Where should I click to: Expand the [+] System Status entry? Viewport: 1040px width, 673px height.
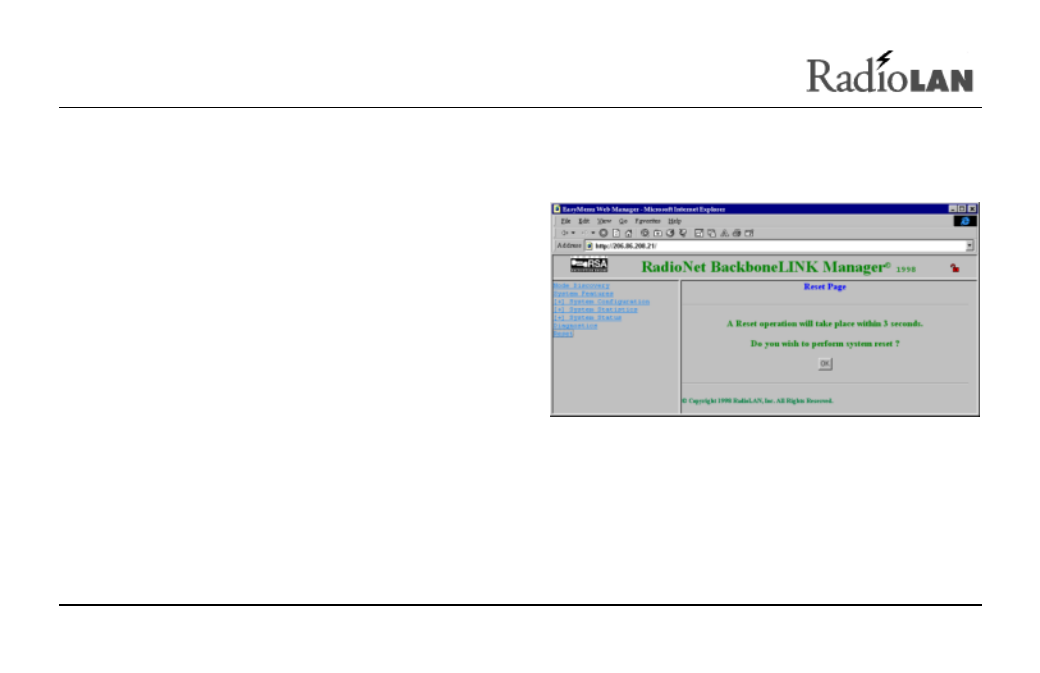pyautogui.click(x=588, y=318)
